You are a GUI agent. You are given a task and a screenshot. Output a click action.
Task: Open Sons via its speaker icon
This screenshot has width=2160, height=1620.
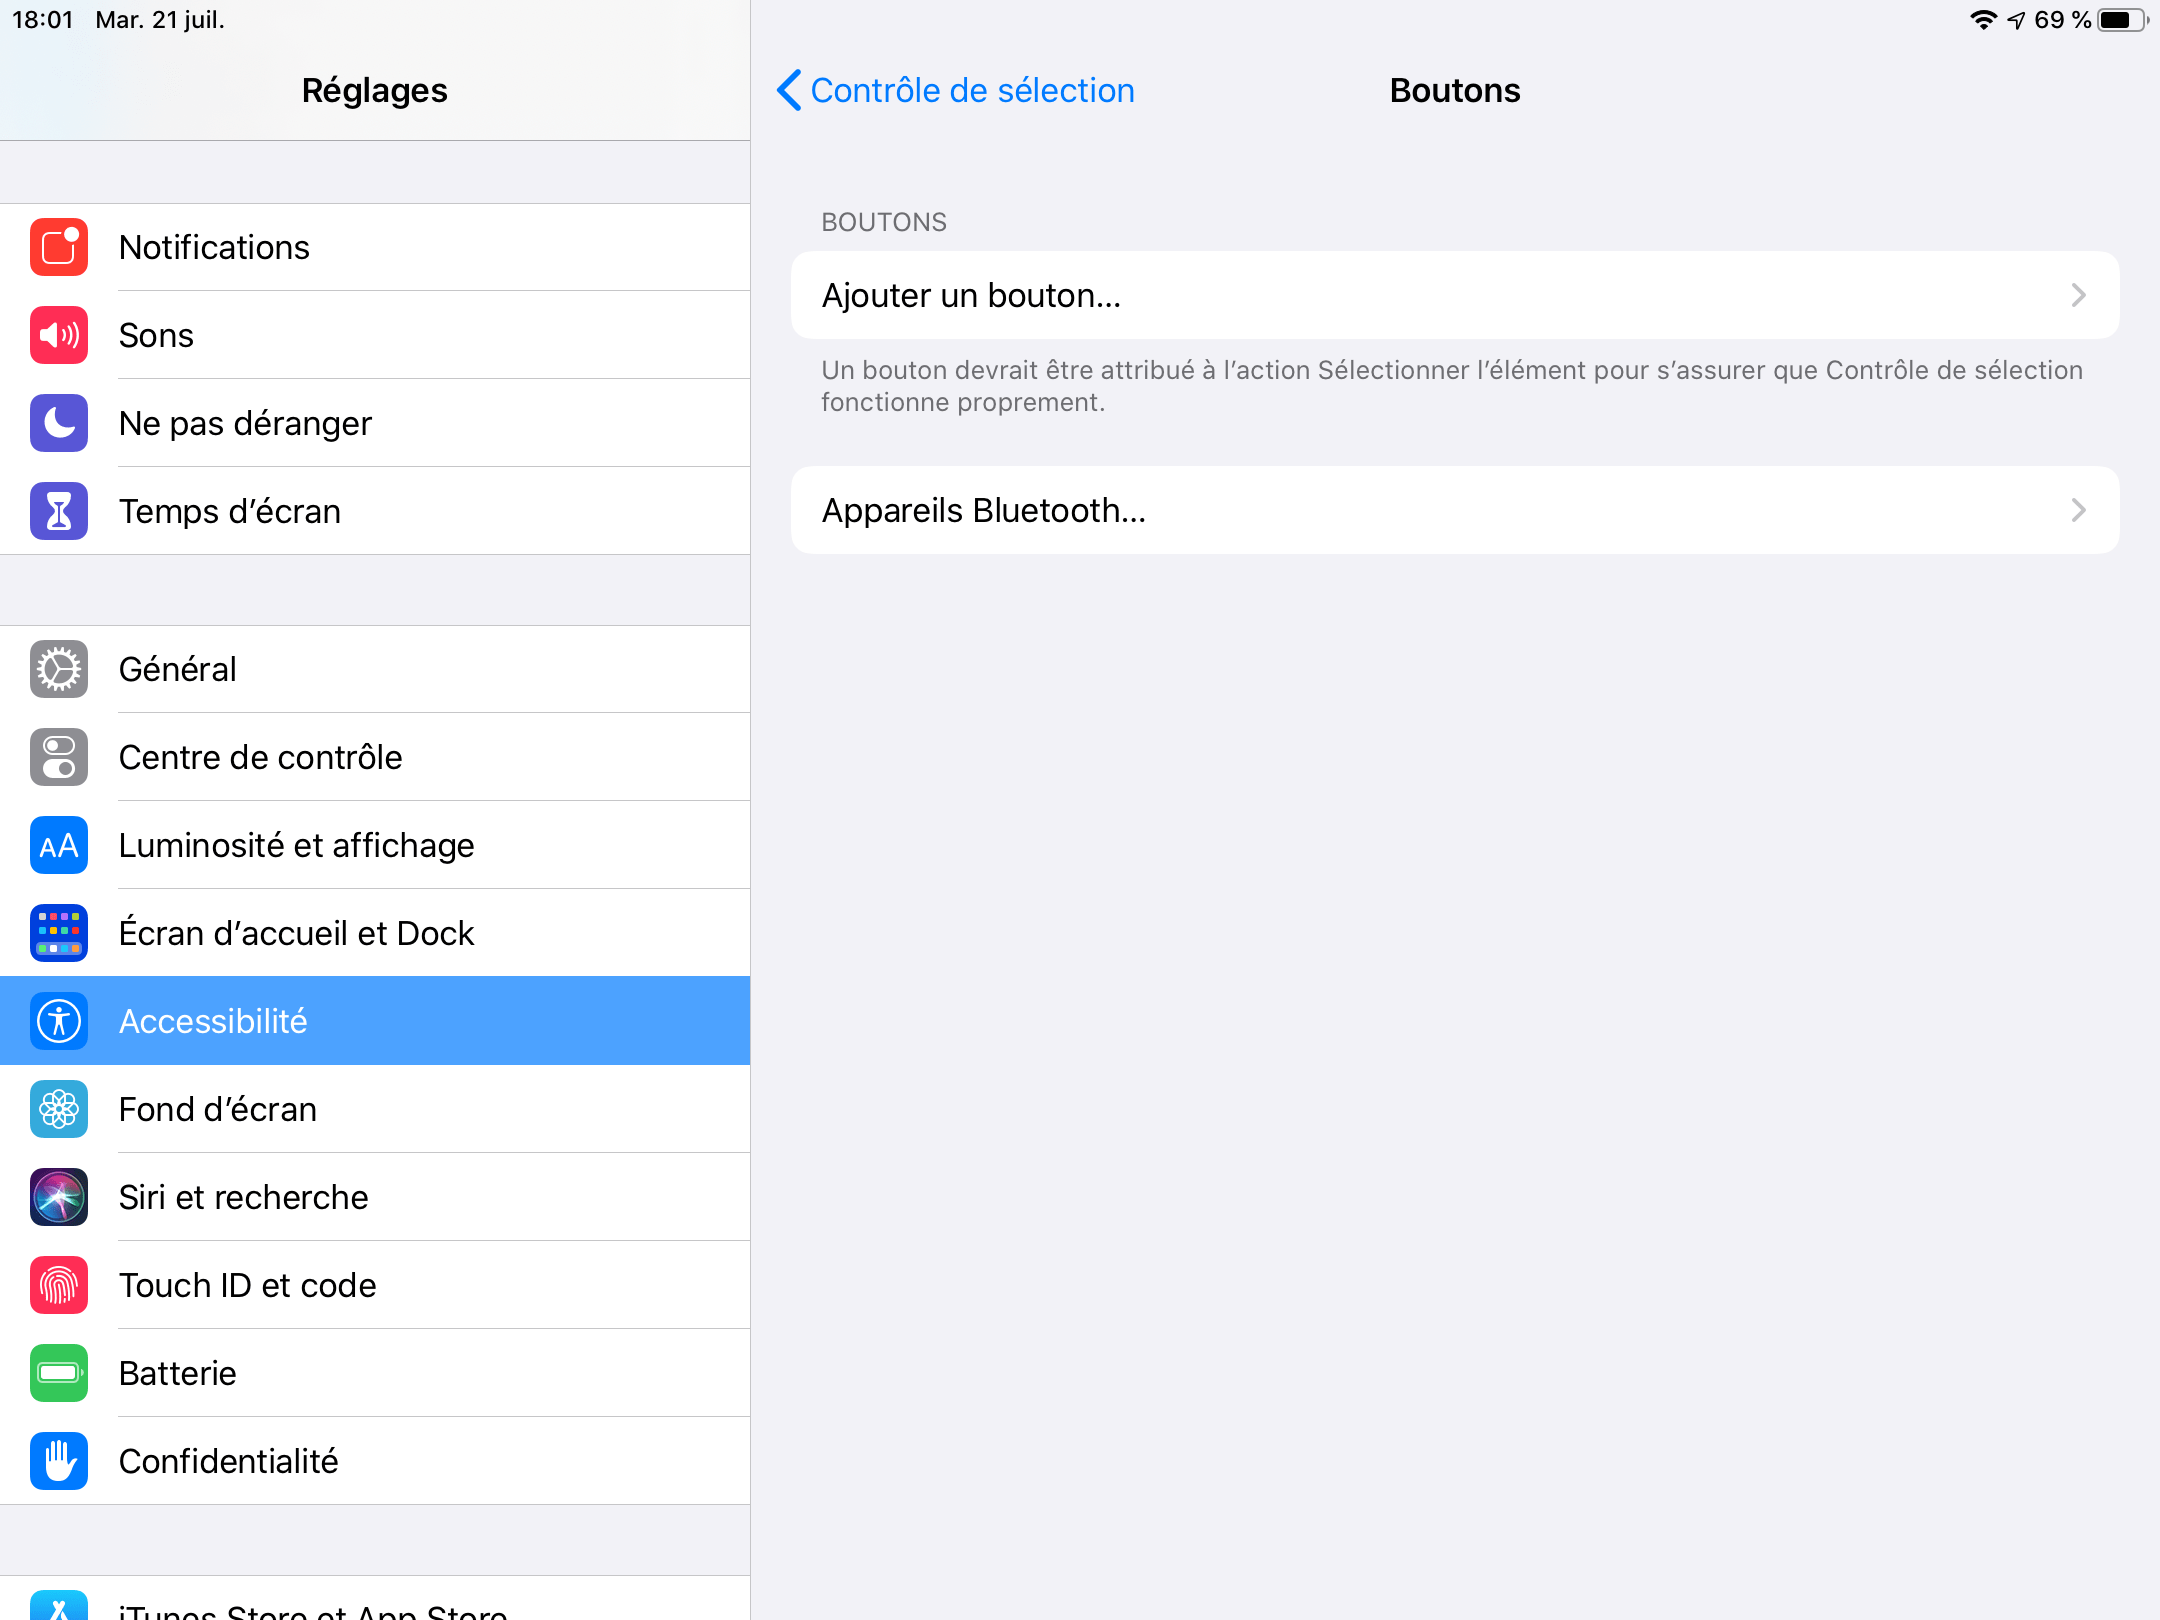(59, 335)
